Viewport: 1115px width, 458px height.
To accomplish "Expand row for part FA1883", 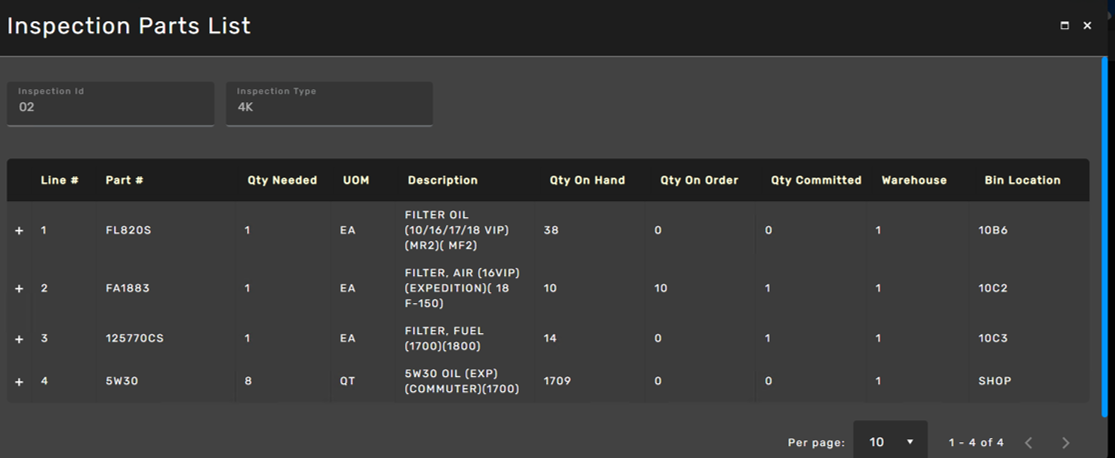I will 19,288.
